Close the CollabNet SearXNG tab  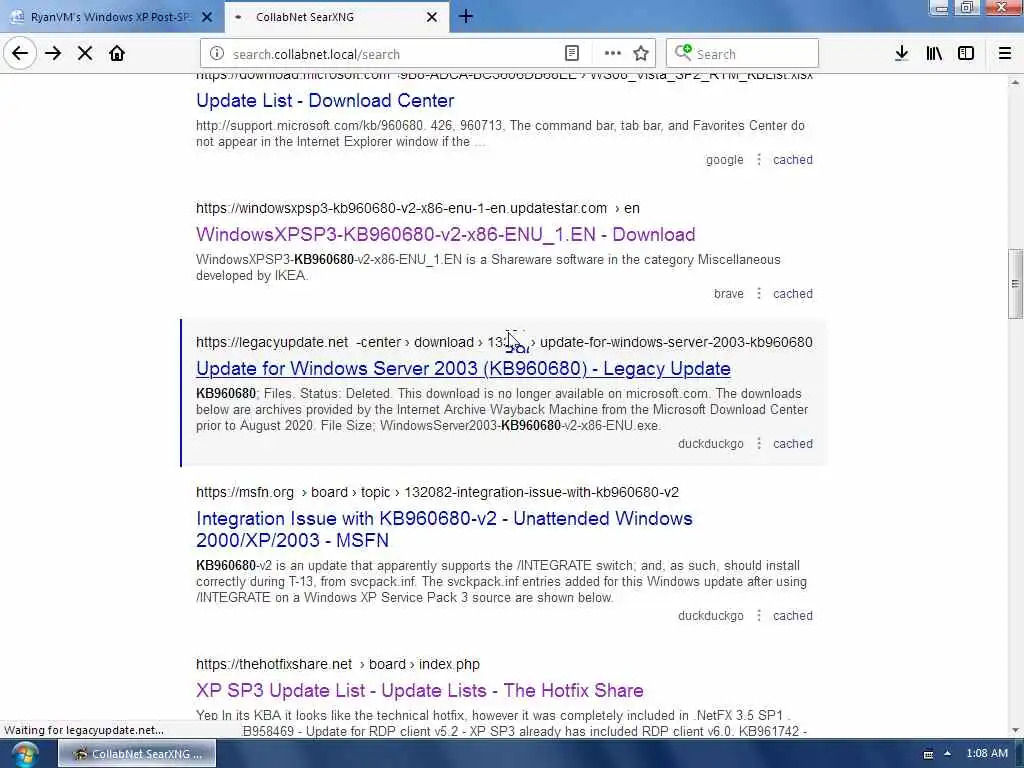(432, 17)
